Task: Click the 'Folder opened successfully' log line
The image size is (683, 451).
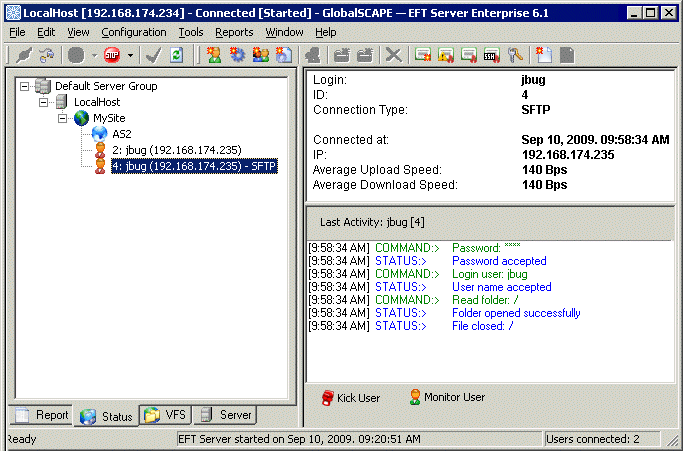Action: pos(516,313)
